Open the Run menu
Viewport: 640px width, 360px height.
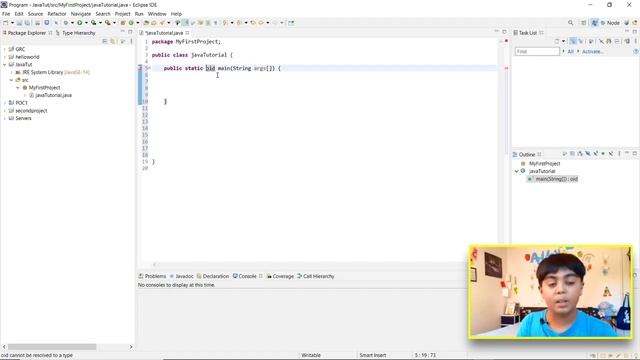139,14
